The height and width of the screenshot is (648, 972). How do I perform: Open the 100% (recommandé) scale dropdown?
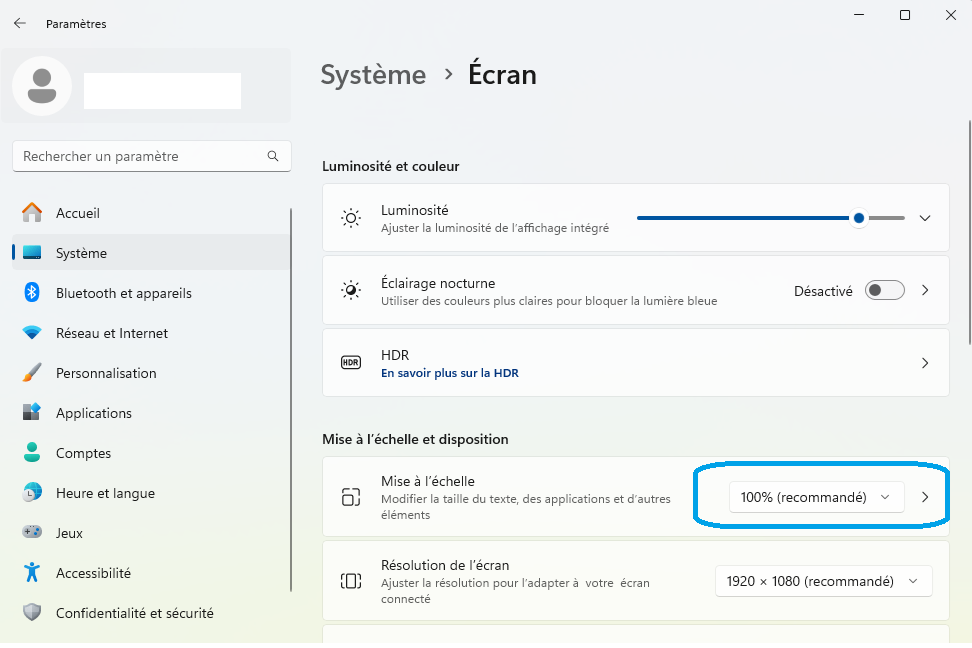click(816, 497)
